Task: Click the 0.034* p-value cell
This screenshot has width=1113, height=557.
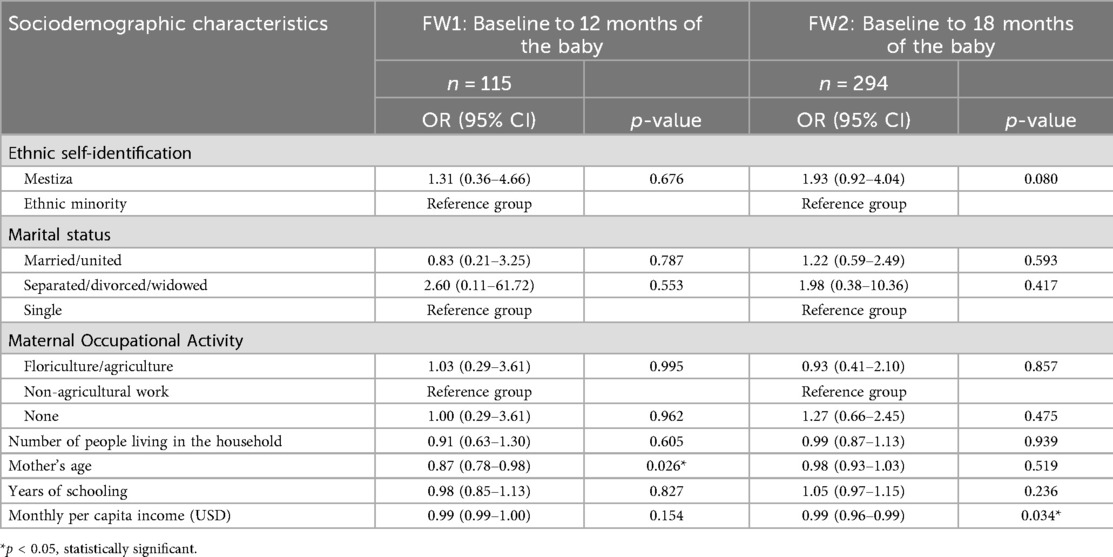Action: (x=1035, y=517)
